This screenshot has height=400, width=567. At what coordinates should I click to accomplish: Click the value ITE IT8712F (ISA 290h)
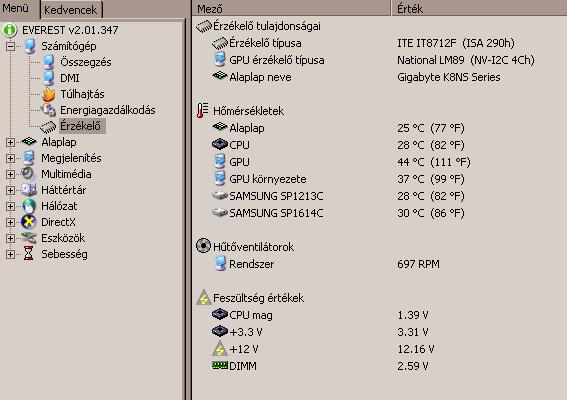pyautogui.click(x=456, y=43)
